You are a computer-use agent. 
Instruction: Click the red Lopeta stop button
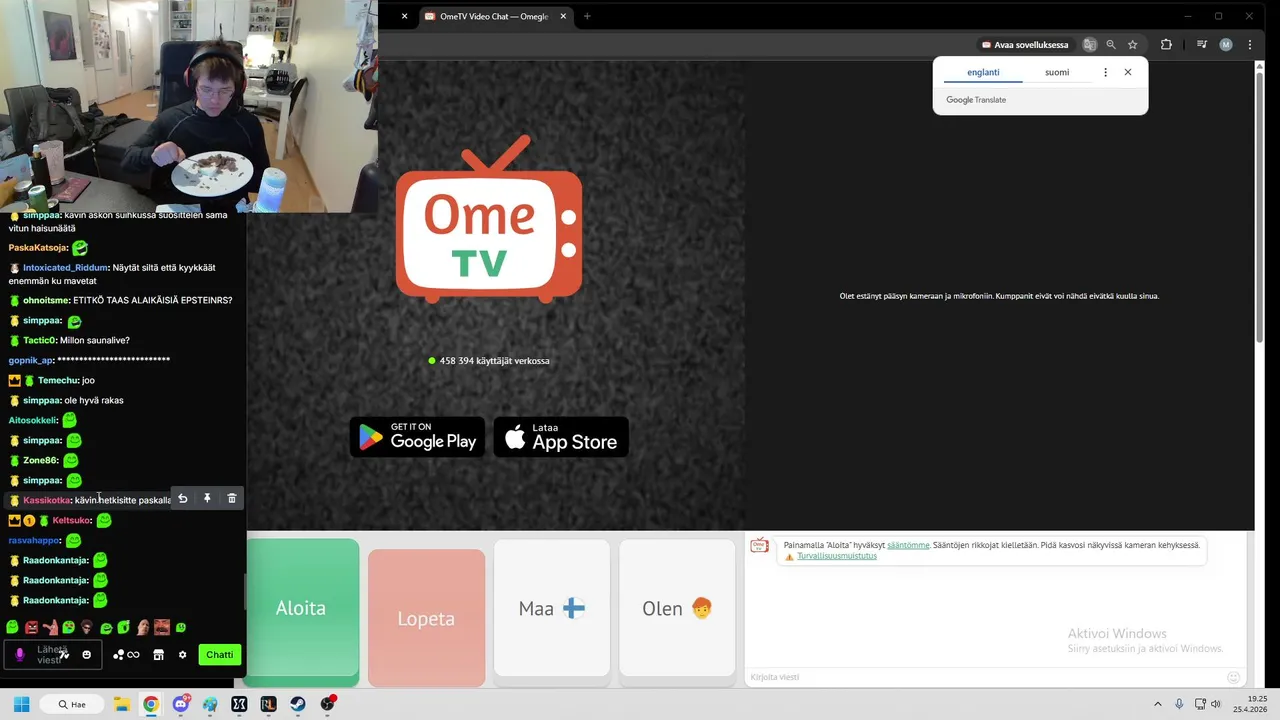(426, 618)
